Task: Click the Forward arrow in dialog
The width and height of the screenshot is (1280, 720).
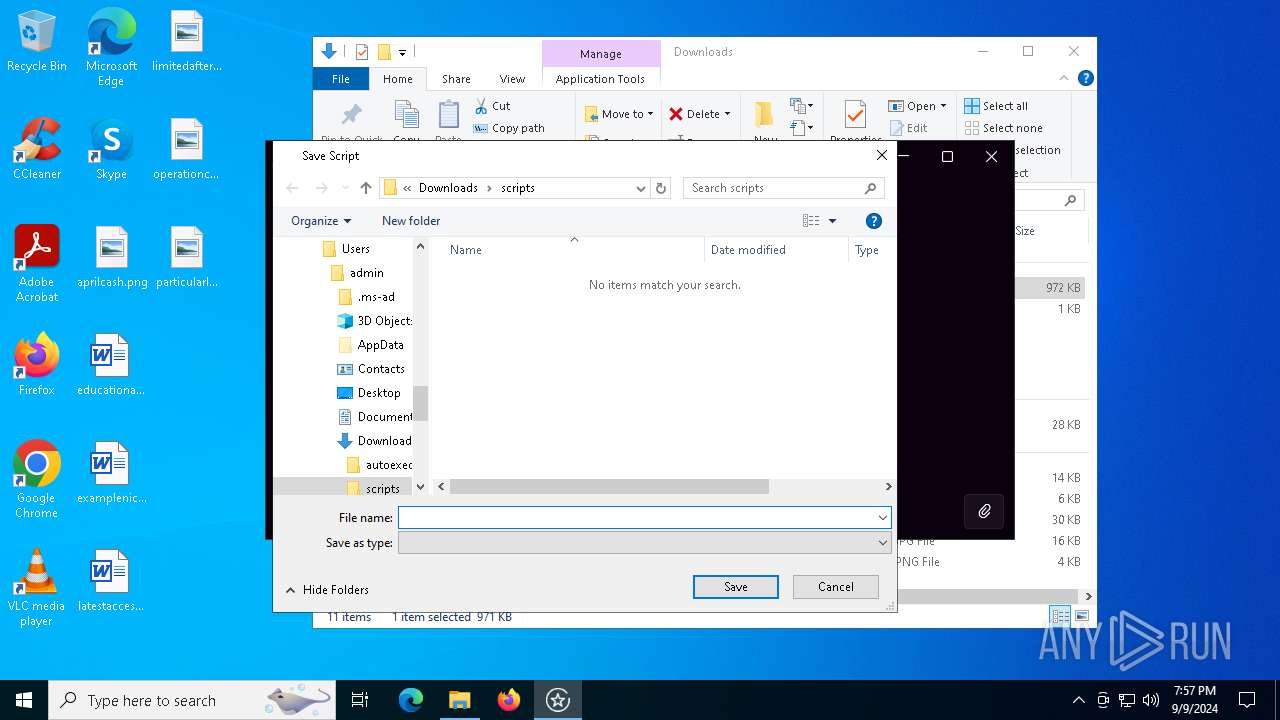Action: [x=321, y=188]
